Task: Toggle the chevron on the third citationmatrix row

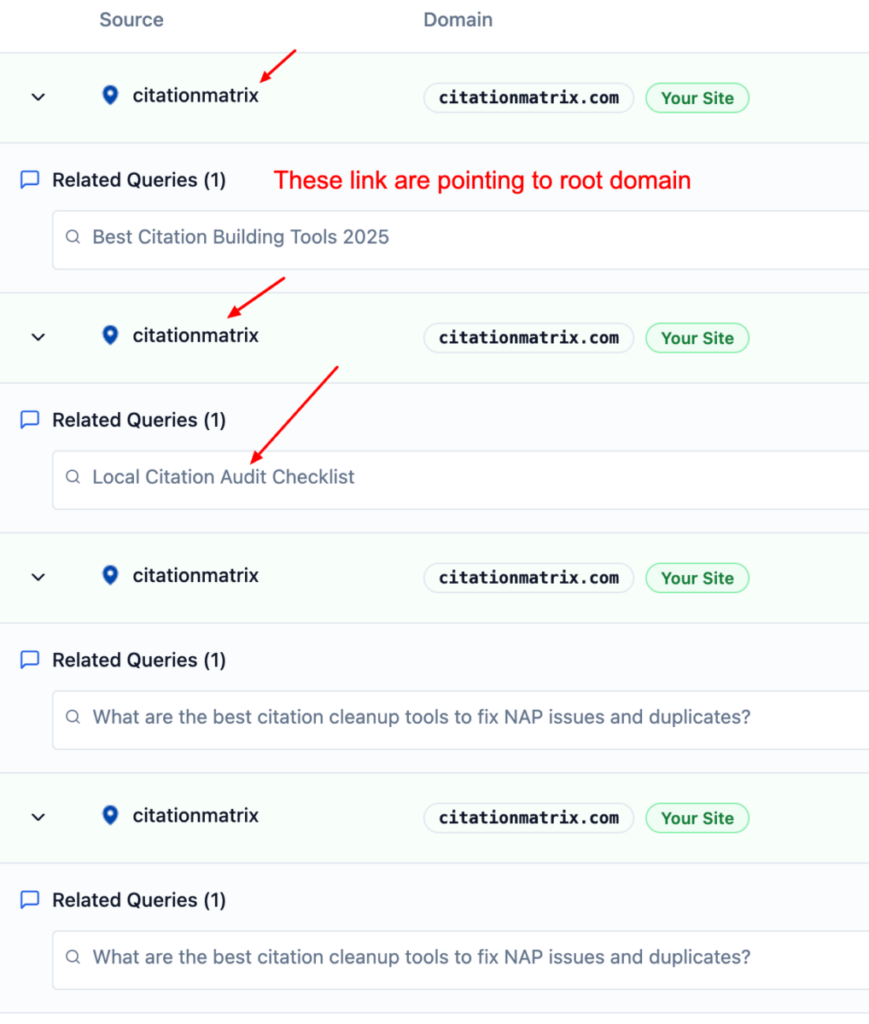Action: (38, 577)
